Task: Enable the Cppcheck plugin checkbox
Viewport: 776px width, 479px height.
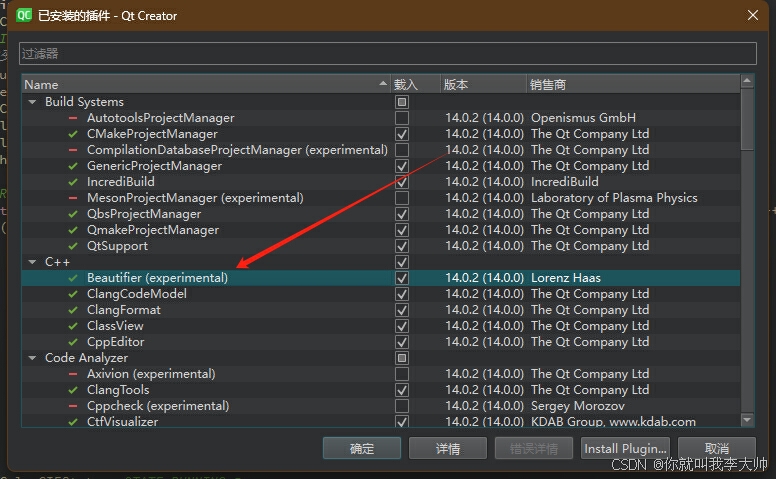Action: pos(402,406)
